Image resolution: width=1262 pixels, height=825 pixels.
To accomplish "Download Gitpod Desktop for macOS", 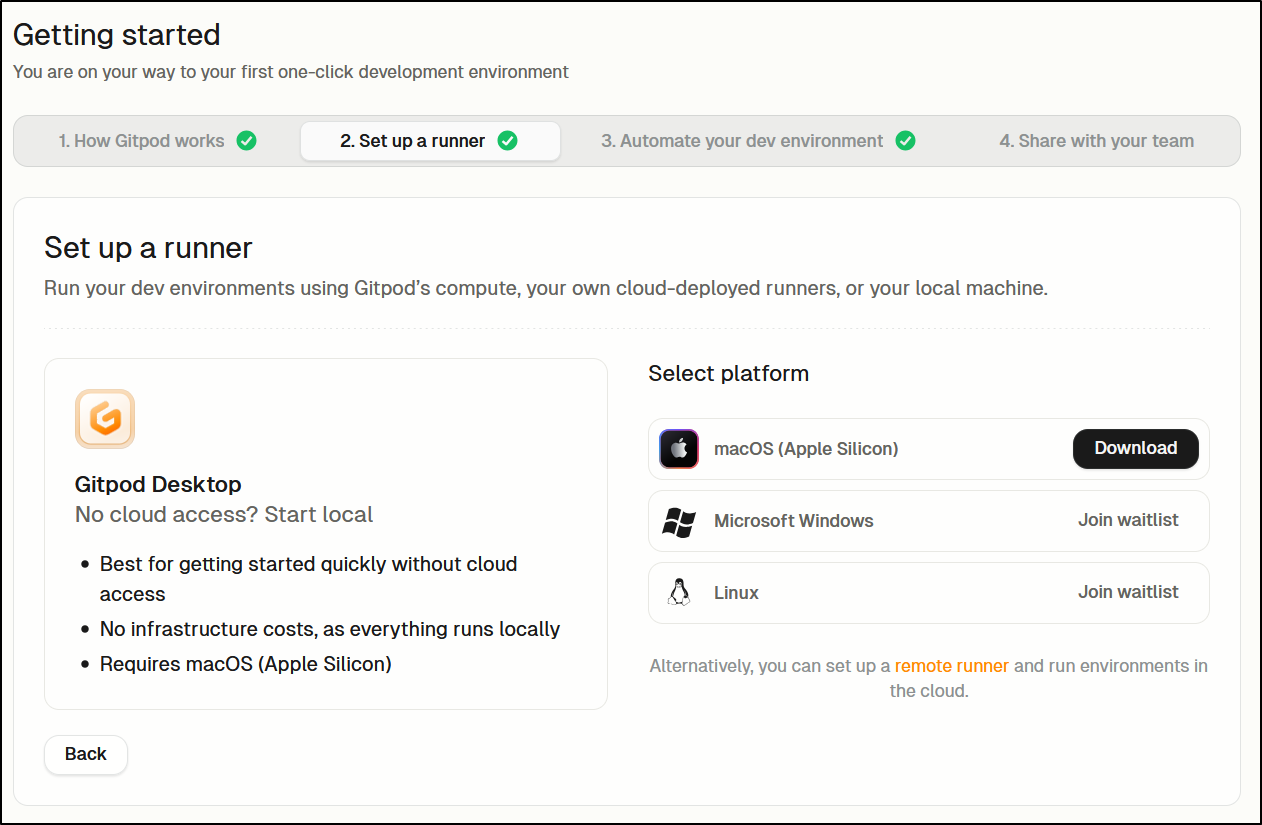I will [1135, 449].
